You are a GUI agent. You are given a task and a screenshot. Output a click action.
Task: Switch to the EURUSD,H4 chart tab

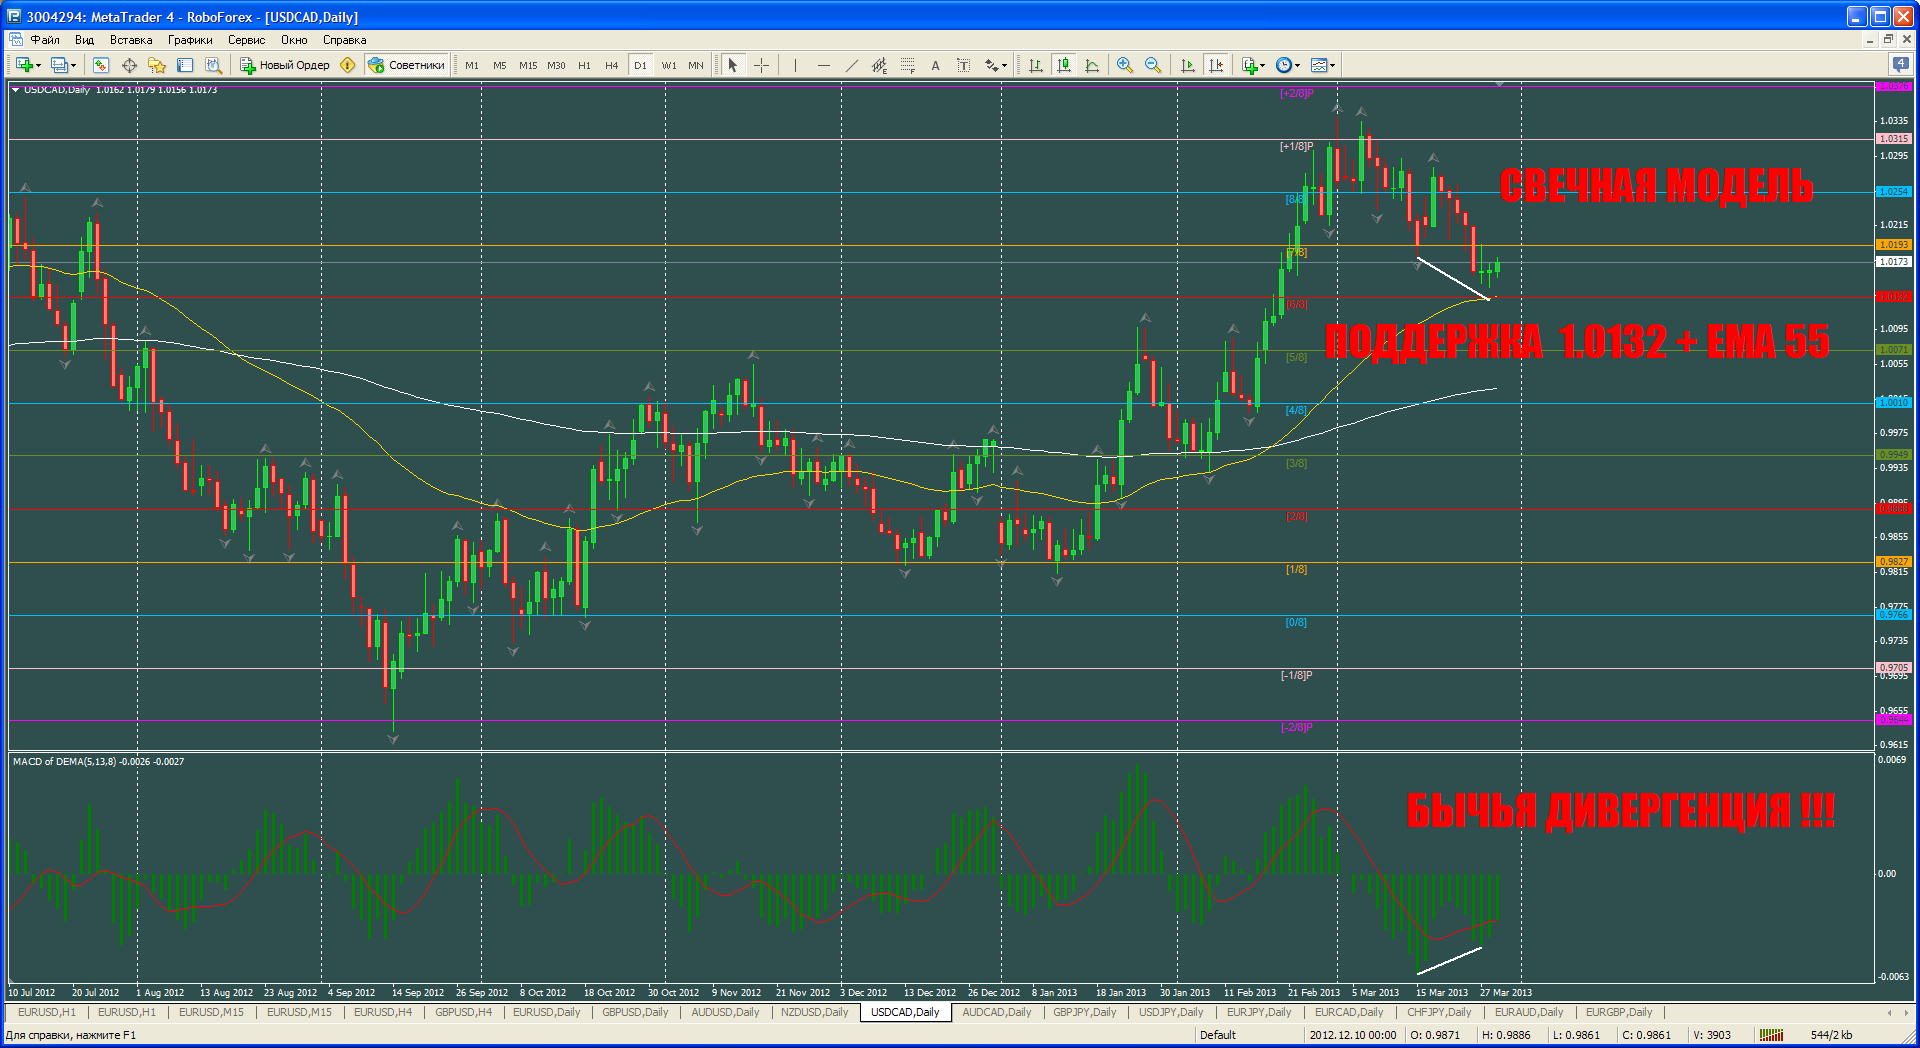coord(383,1012)
